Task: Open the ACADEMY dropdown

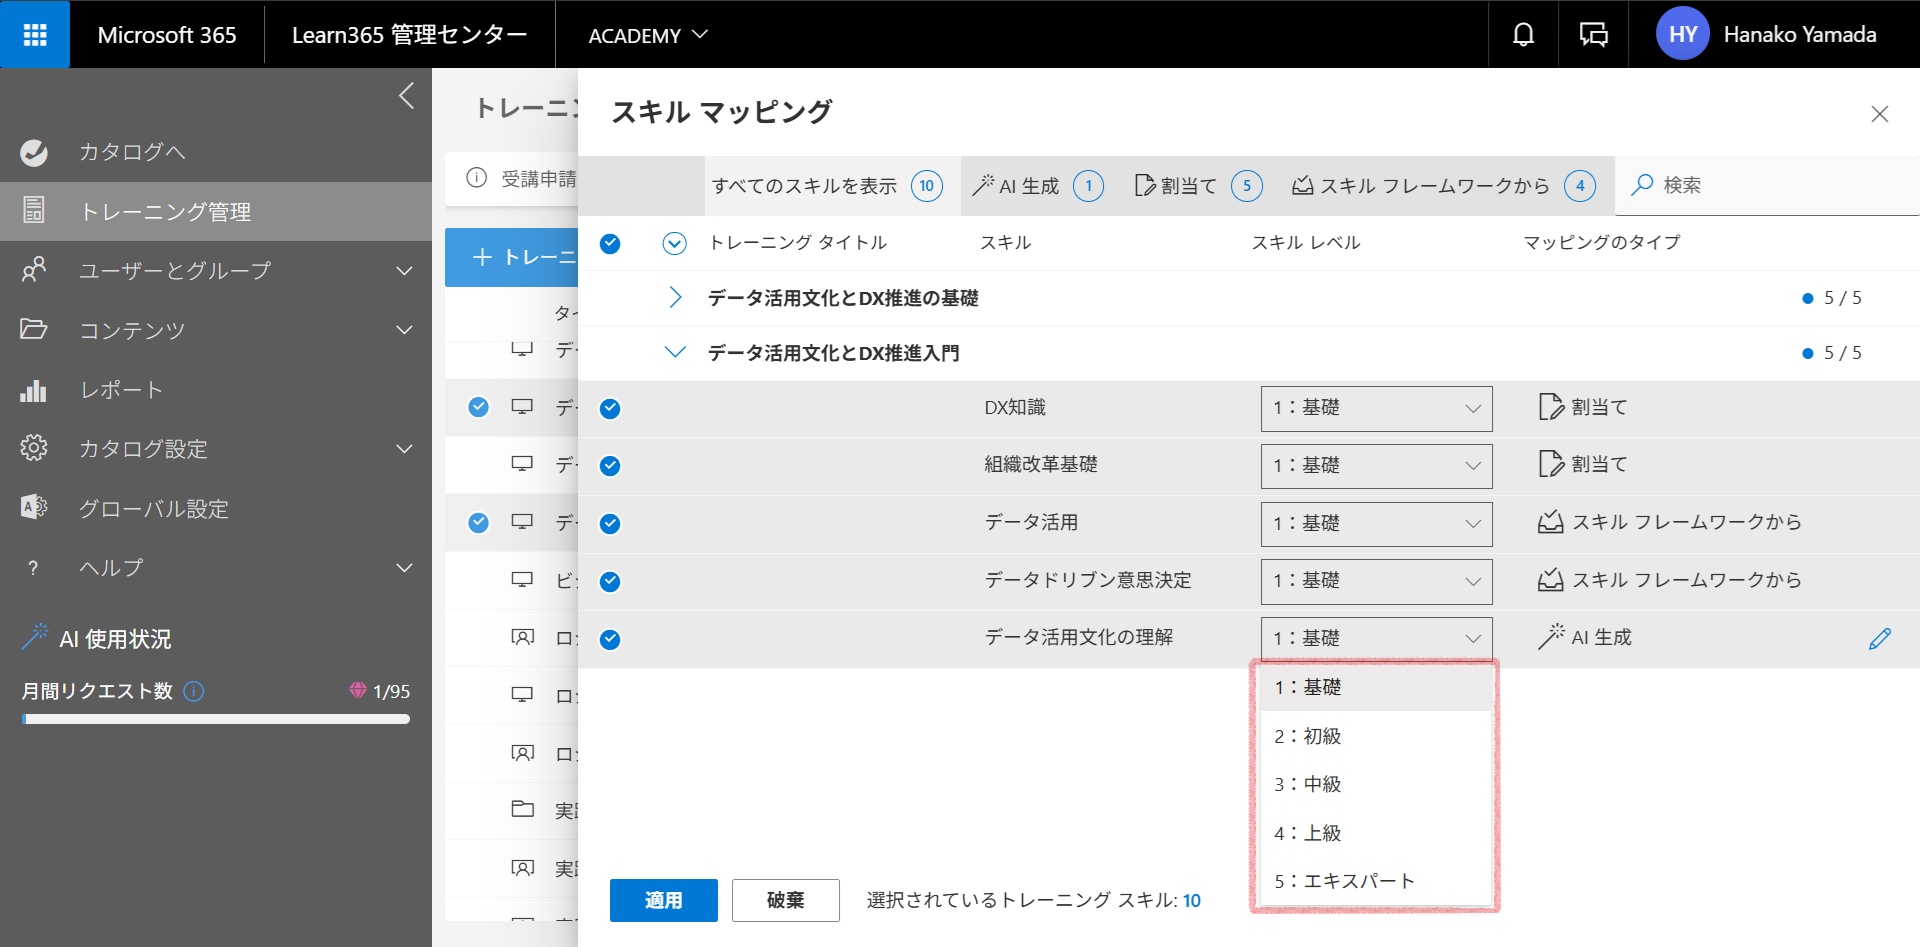Action: click(648, 35)
